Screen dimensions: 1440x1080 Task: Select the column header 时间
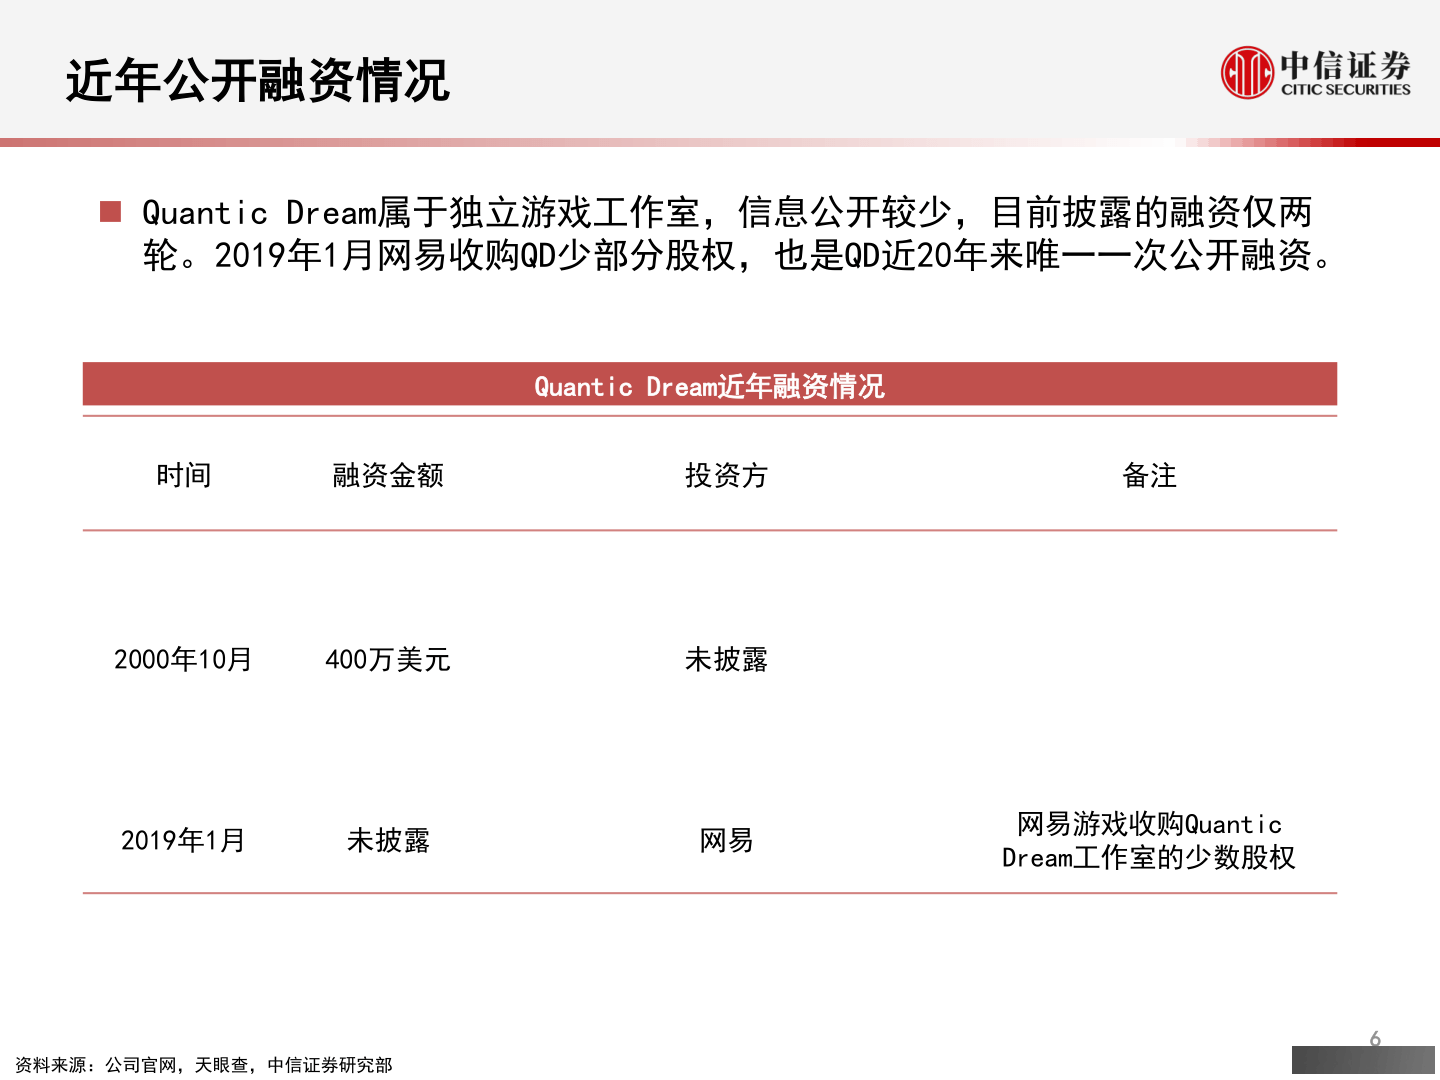coord(184,475)
